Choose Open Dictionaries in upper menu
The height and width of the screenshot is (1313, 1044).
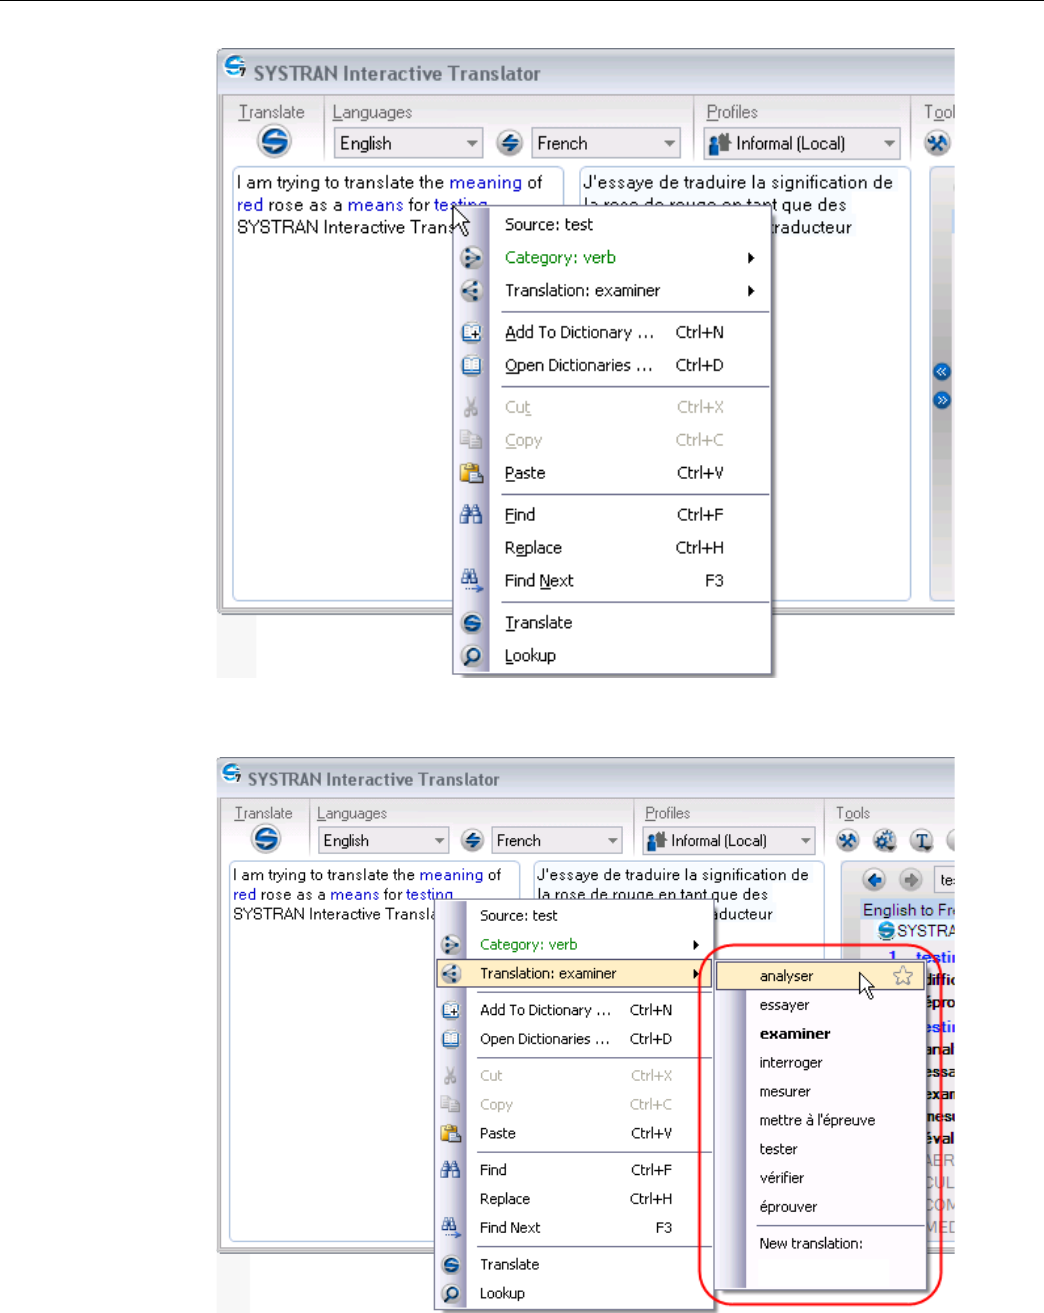tap(629, 366)
